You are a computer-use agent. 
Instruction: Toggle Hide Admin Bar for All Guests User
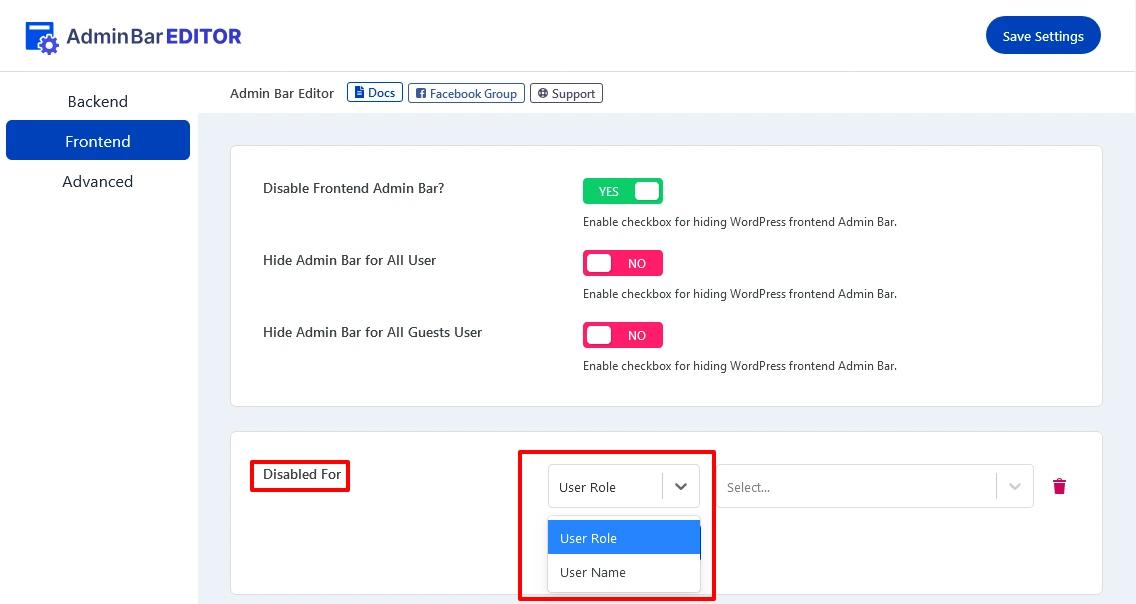(622, 335)
